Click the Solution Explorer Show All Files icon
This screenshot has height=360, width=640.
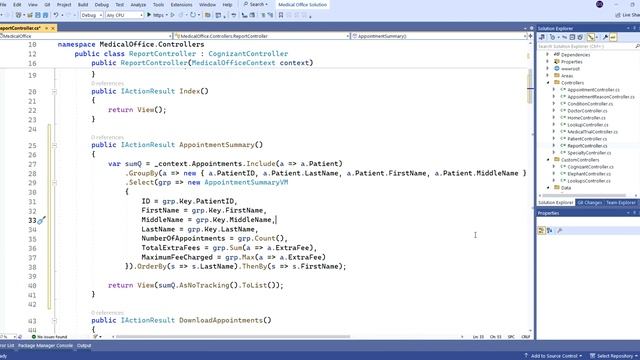click(x=580, y=37)
